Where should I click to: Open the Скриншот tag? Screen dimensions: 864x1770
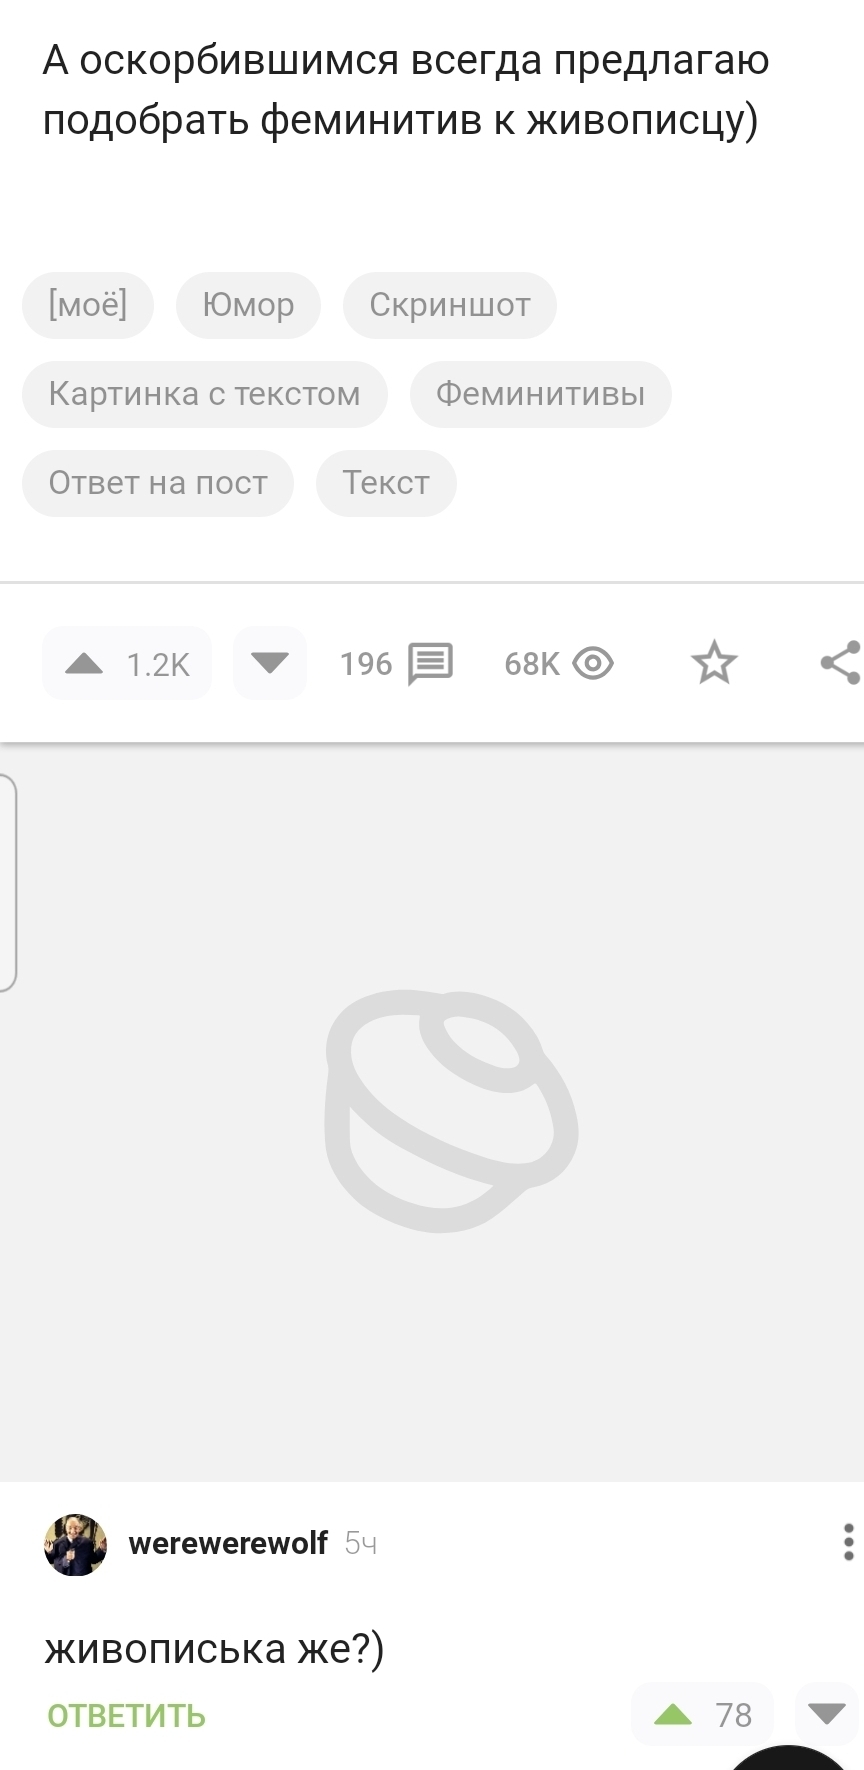450,305
